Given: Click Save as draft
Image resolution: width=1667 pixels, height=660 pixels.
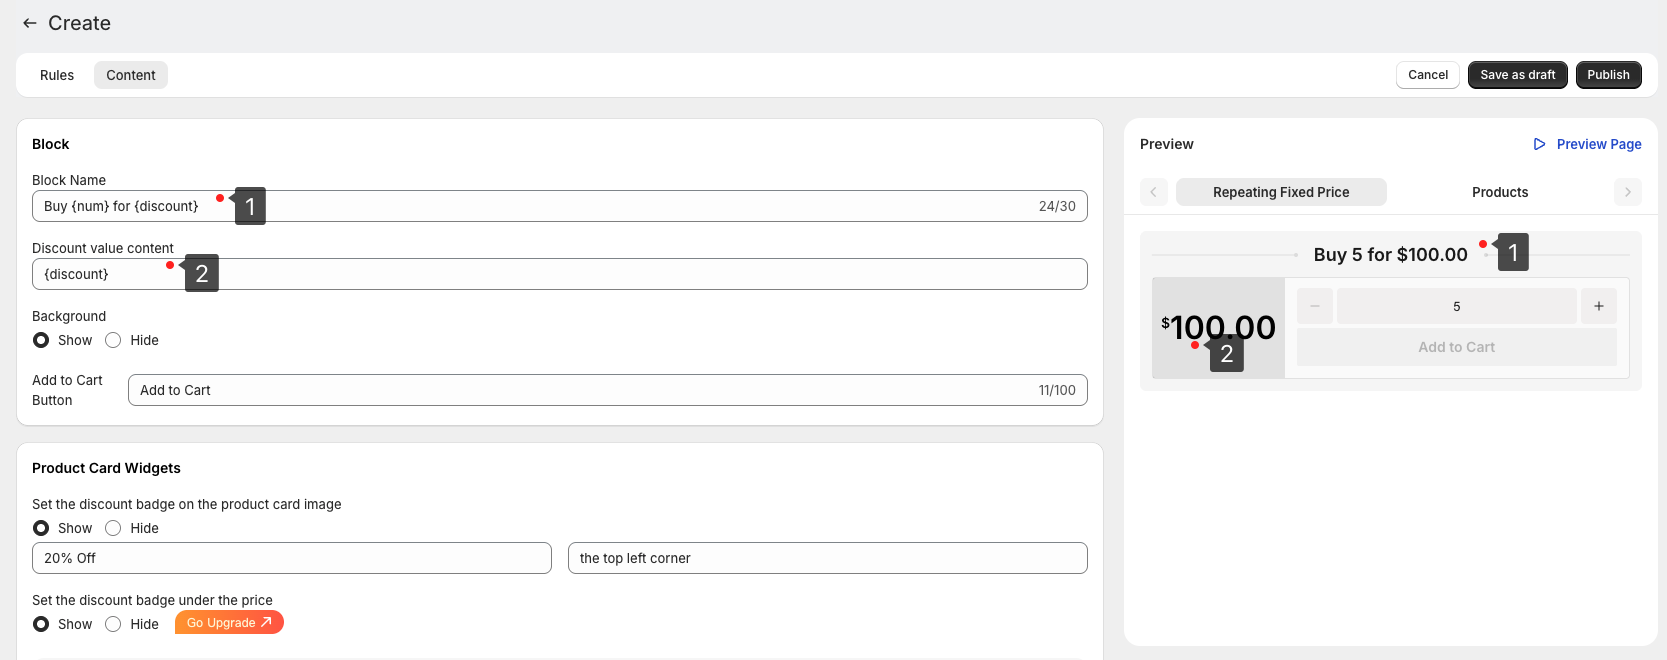Looking at the screenshot, I should pos(1517,75).
